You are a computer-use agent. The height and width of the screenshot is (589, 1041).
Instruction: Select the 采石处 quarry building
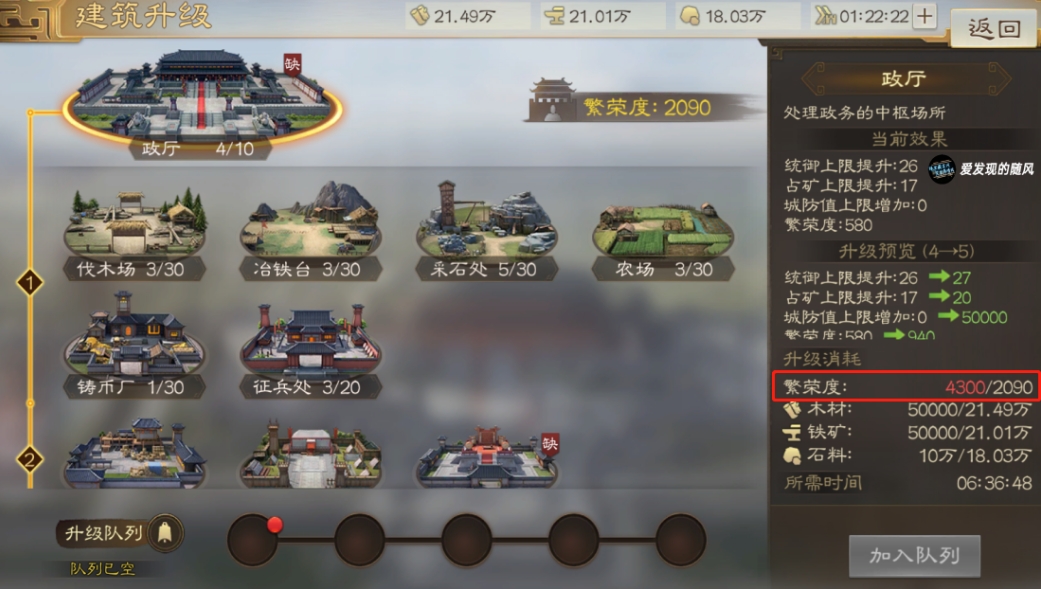pyautogui.click(x=486, y=230)
